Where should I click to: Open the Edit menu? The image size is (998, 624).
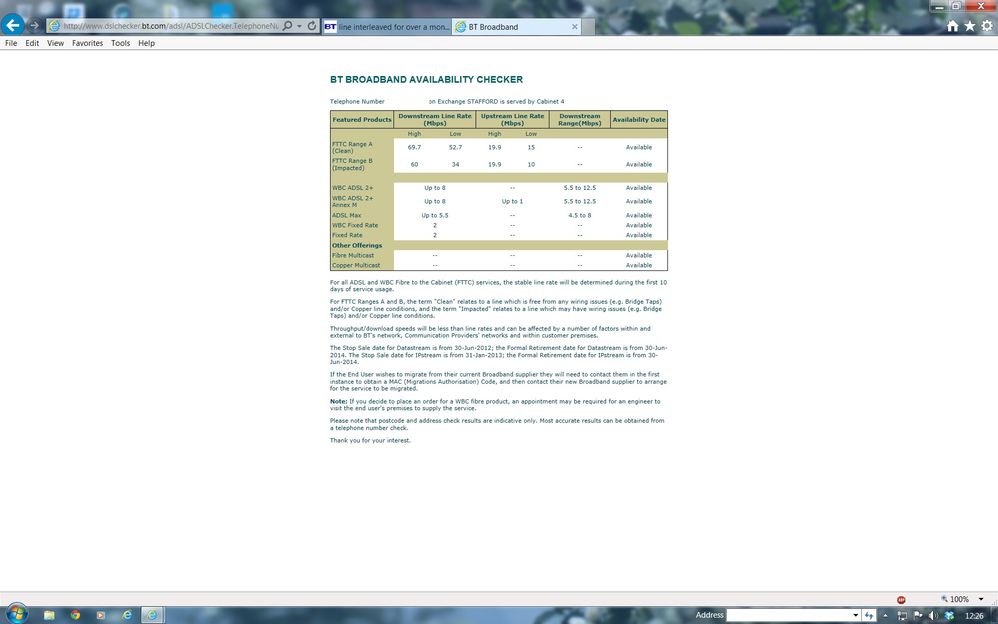(x=32, y=43)
